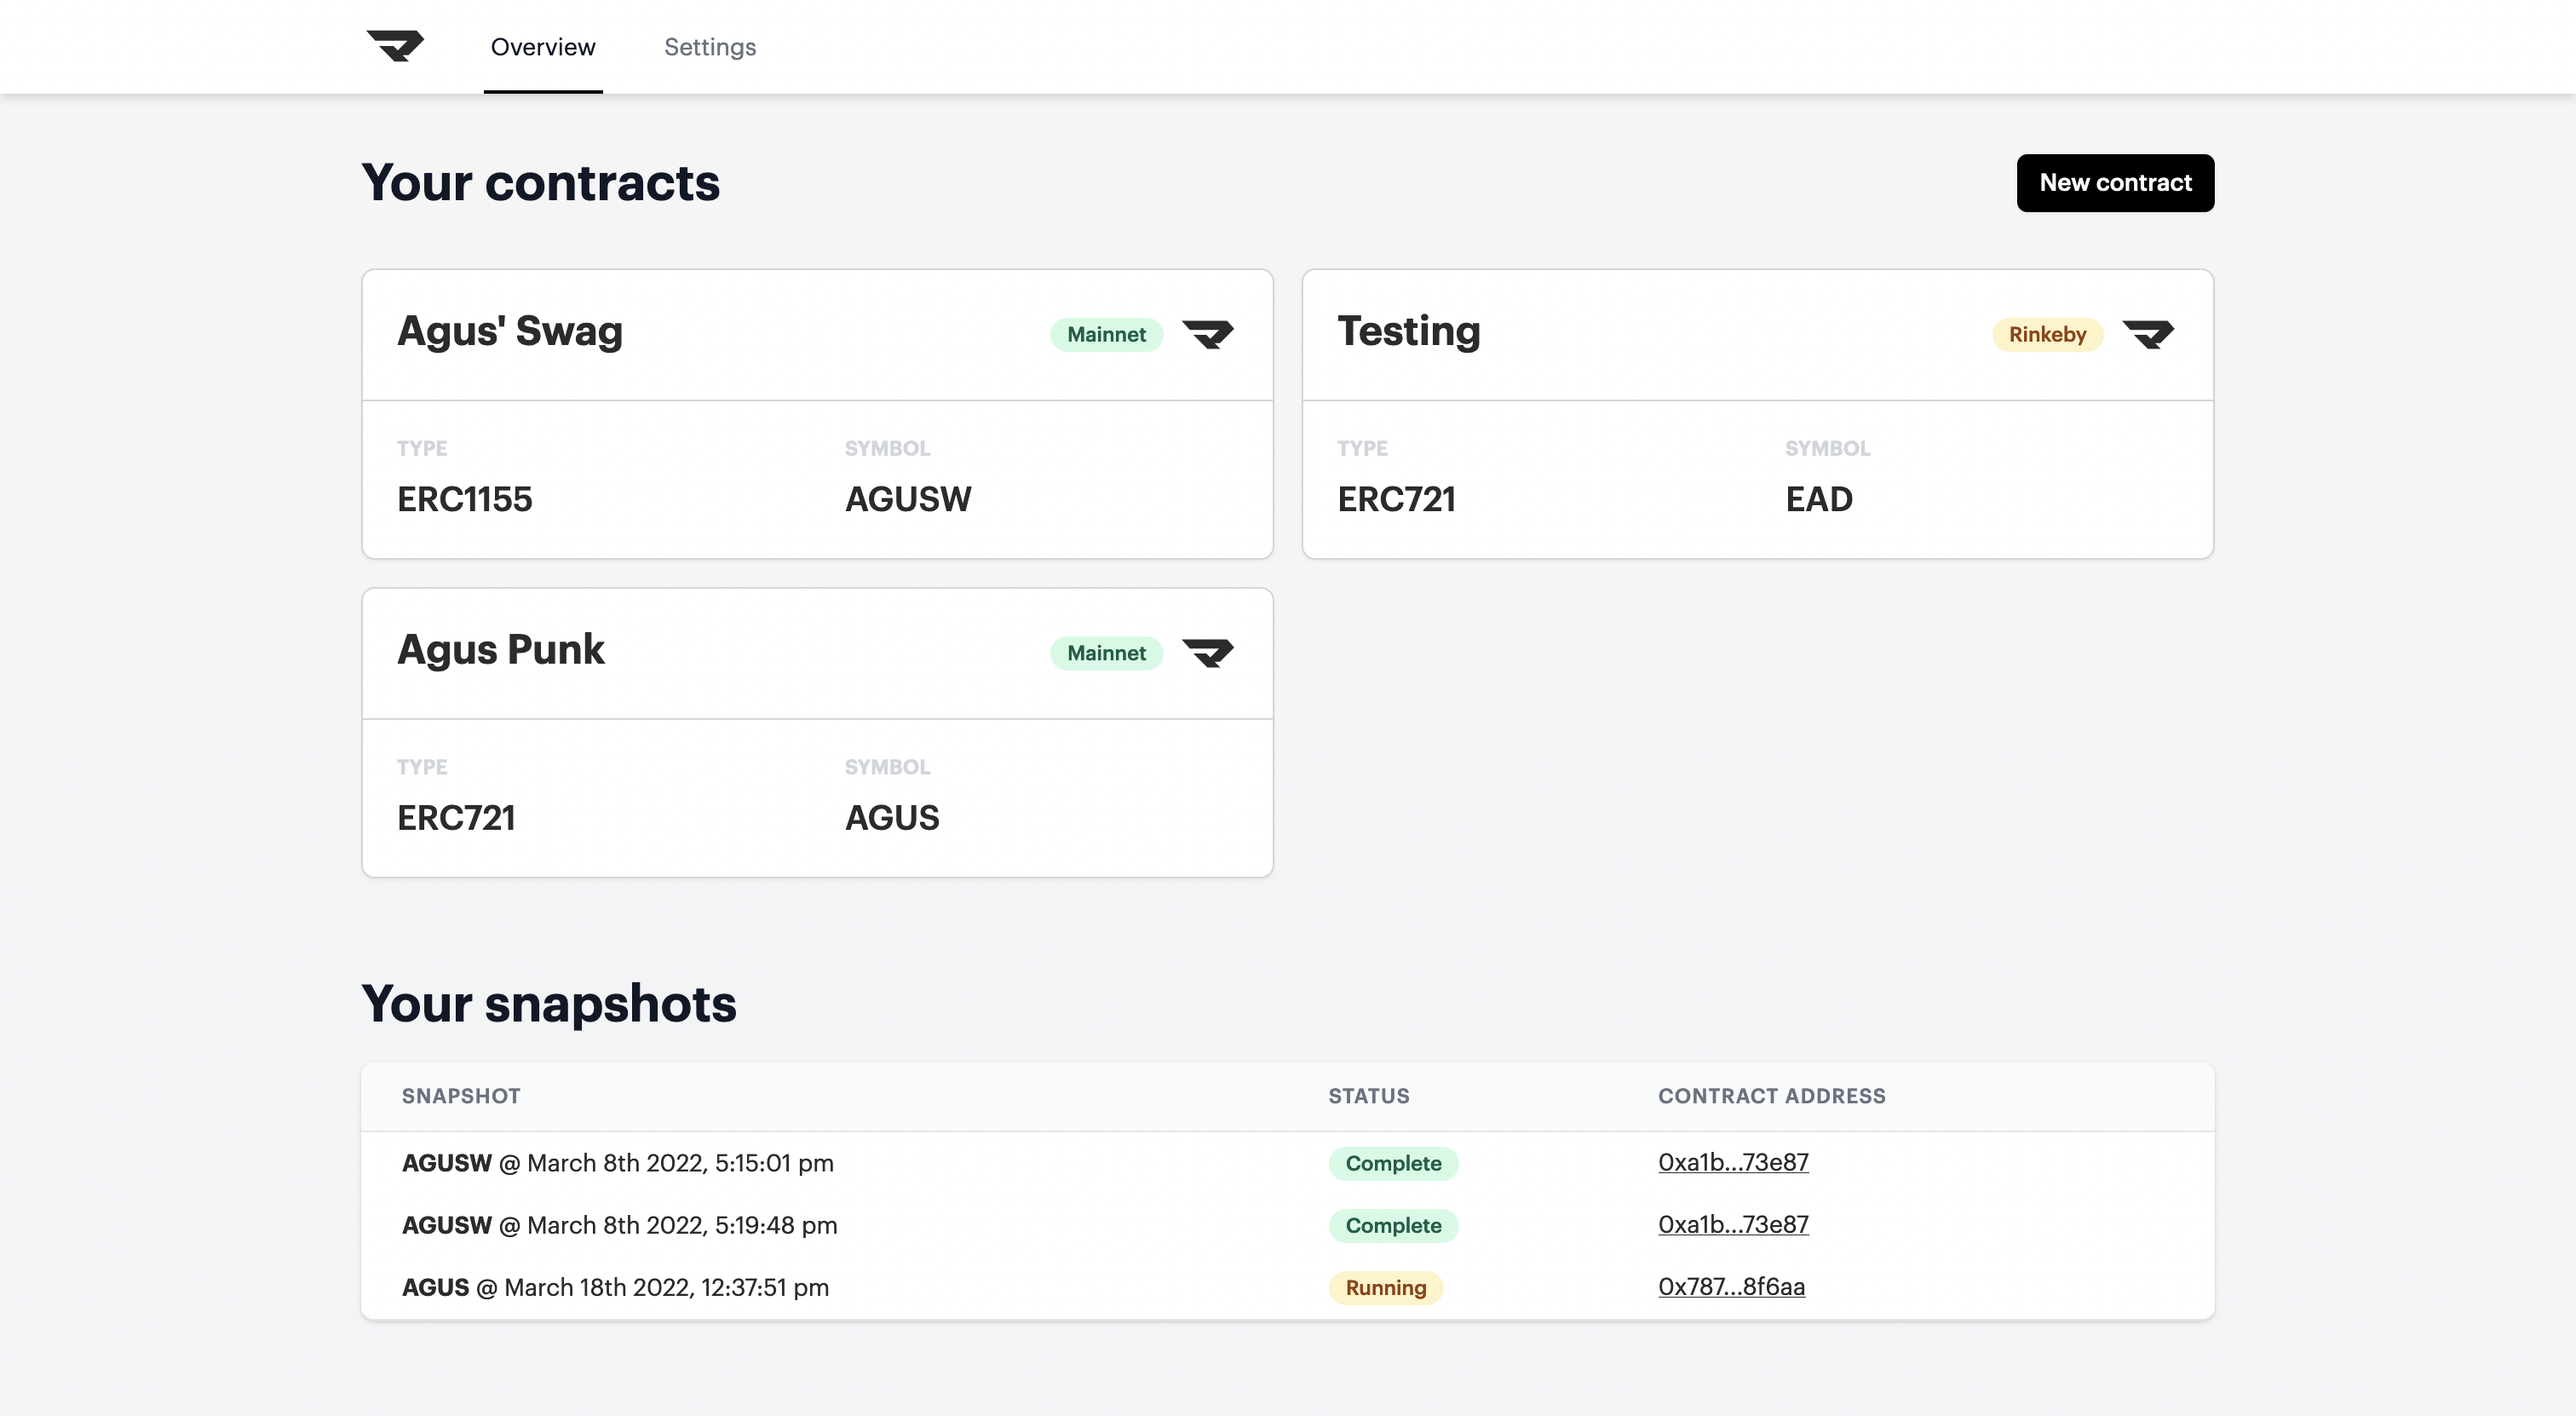
Task: Open the Agus' Swag contract card title
Action: [510, 331]
